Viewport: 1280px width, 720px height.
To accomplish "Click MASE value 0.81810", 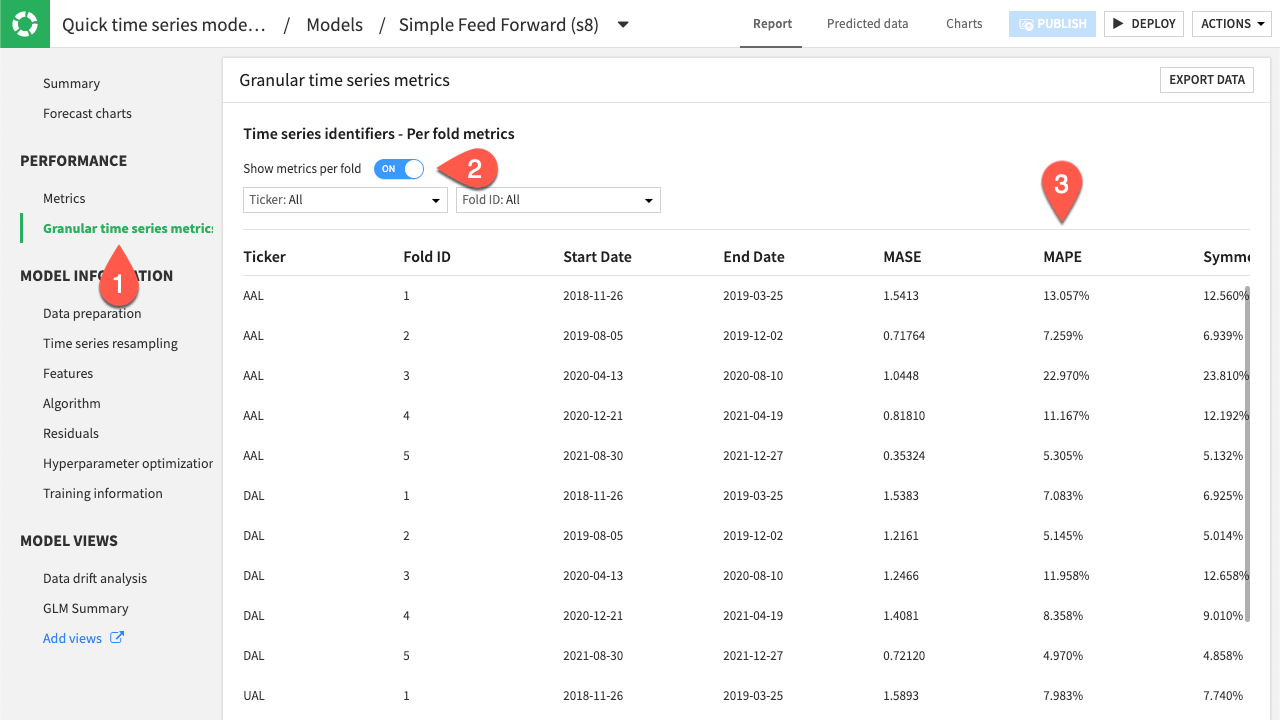I will 904,416.
